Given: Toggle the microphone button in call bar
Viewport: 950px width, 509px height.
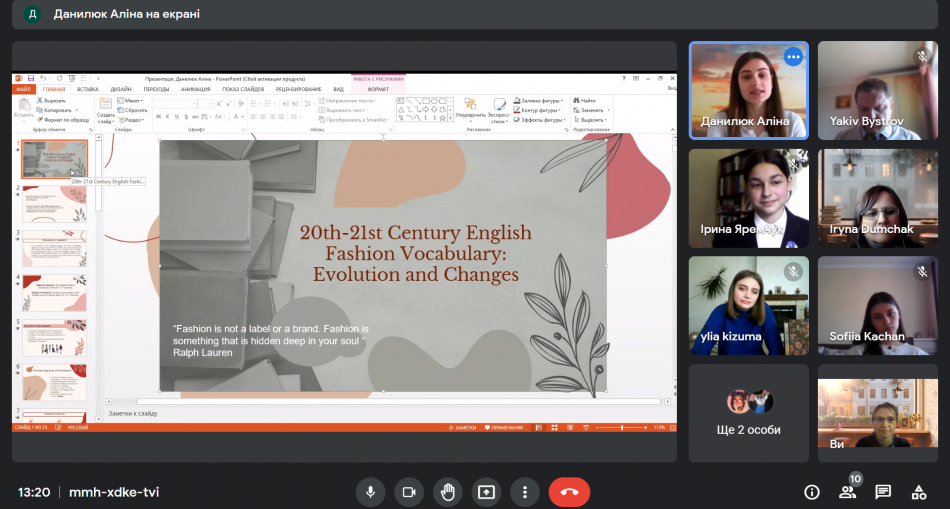Looking at the screenshot, I should (x=370, y=492).
